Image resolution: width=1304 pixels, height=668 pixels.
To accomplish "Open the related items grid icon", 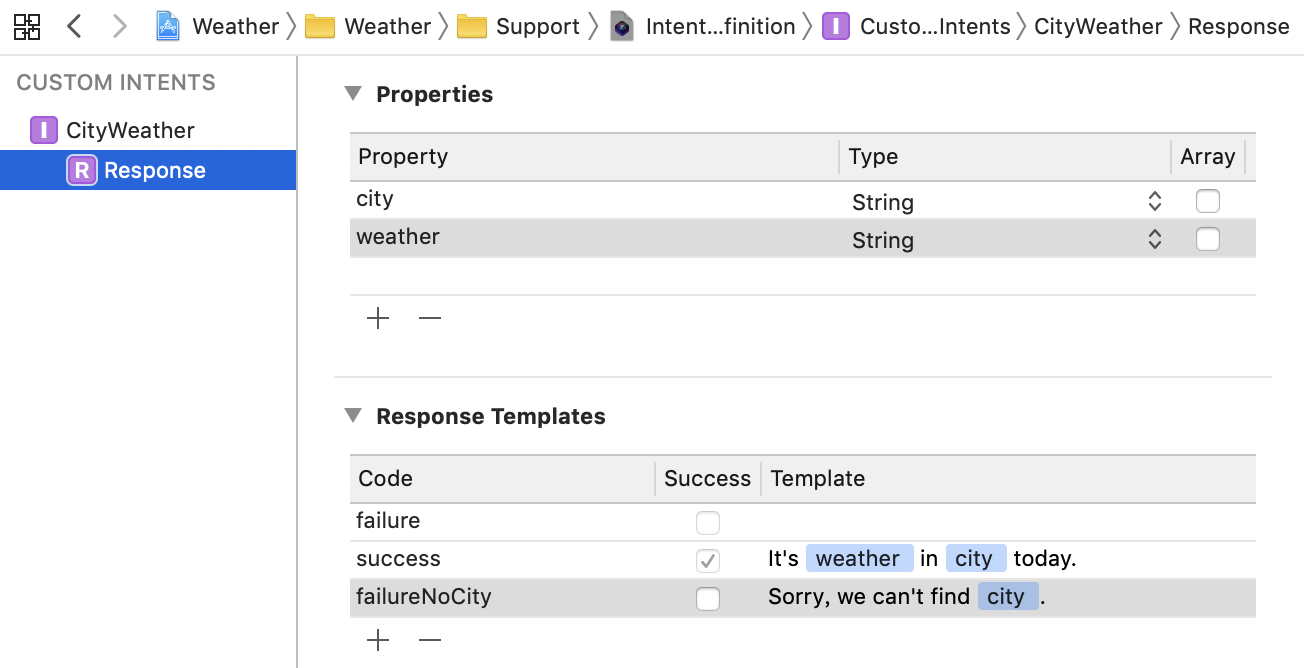I will coord(27,27).
